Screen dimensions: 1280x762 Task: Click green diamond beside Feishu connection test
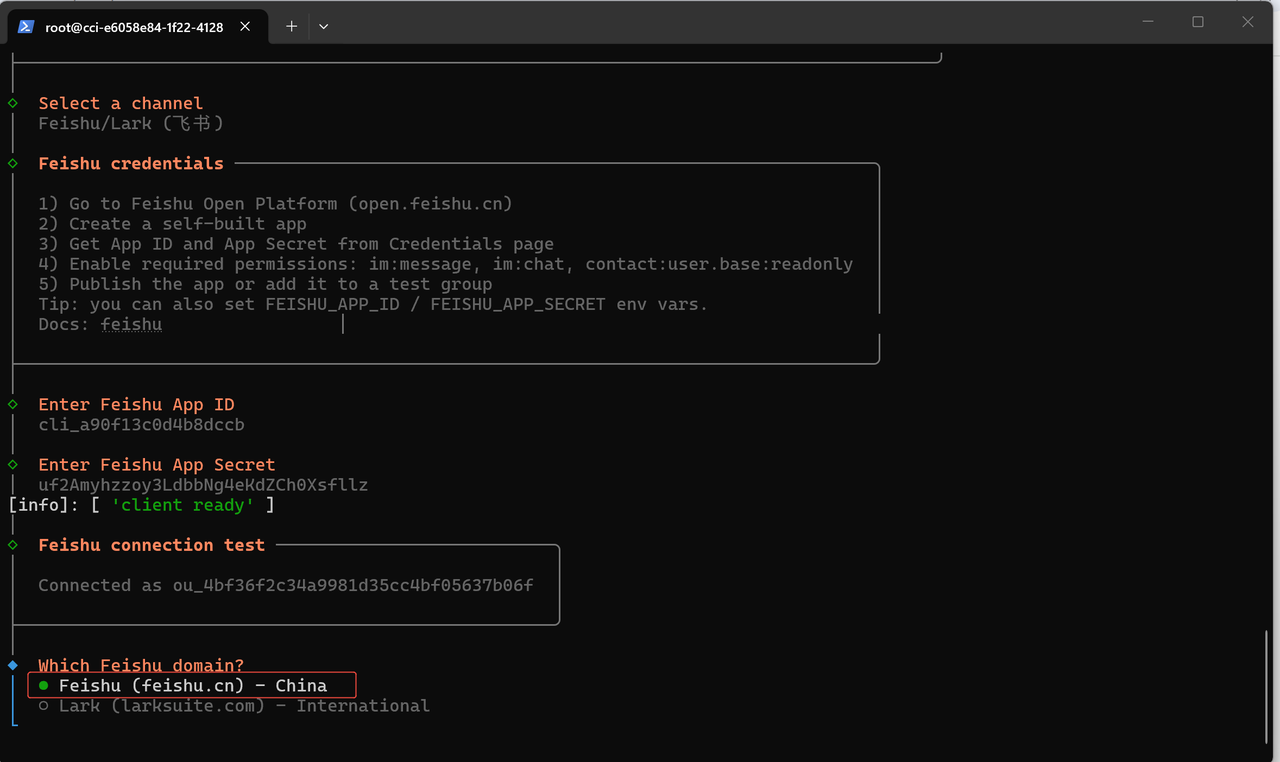tap(13, 545)
